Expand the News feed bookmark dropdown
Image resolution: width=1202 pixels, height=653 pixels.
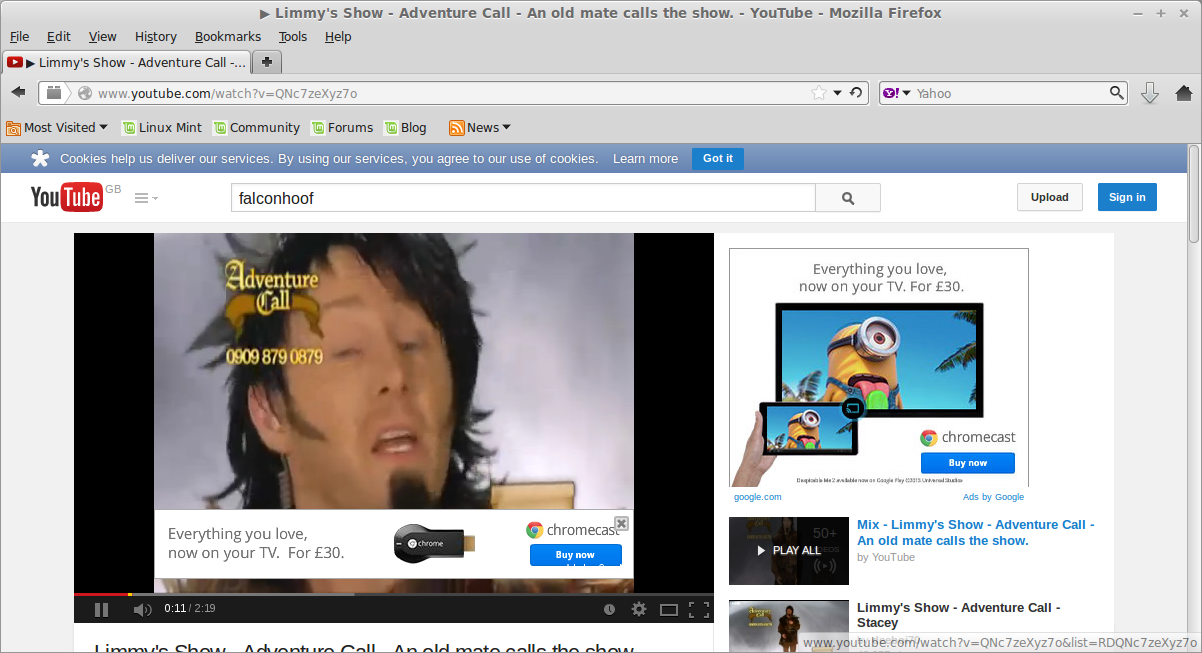480,127
